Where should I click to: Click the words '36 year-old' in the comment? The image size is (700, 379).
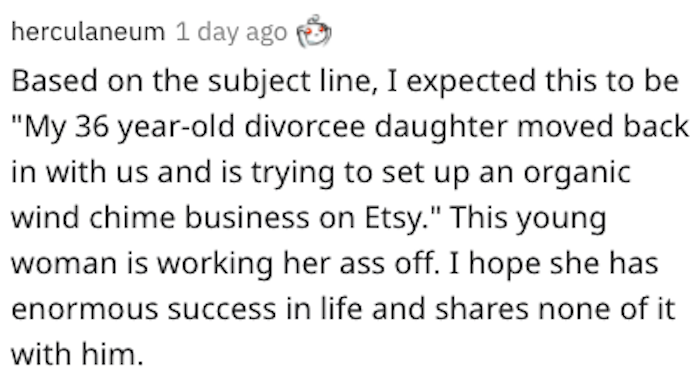155,127
